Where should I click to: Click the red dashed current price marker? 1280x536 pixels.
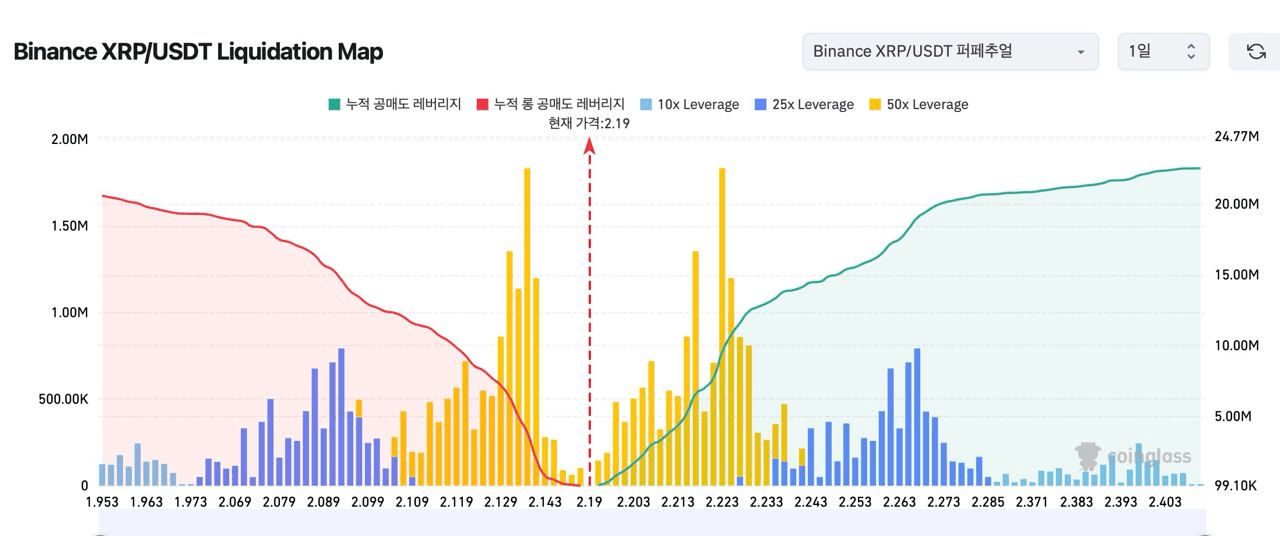click(590, 310)
